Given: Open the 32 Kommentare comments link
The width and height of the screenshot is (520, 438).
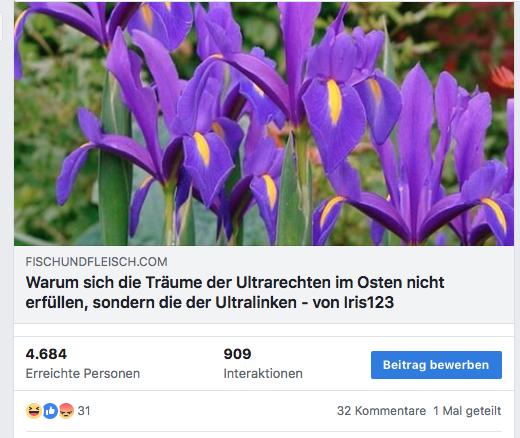Looking at the screenshot, I should click(381, 411).
